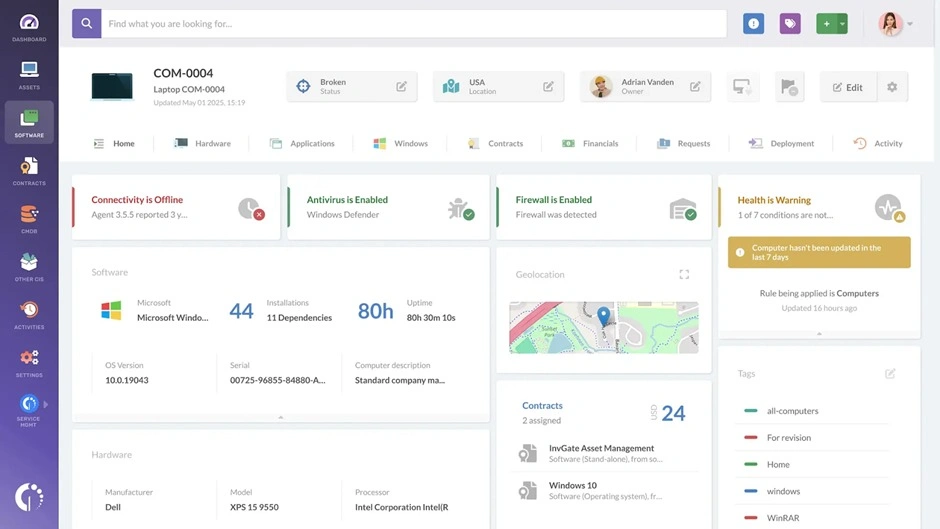Expand the Service Mgmt sidebar arrow
The height and width of the screenshot is (529, 940).
pyautogui.click(x=45, y=404)
